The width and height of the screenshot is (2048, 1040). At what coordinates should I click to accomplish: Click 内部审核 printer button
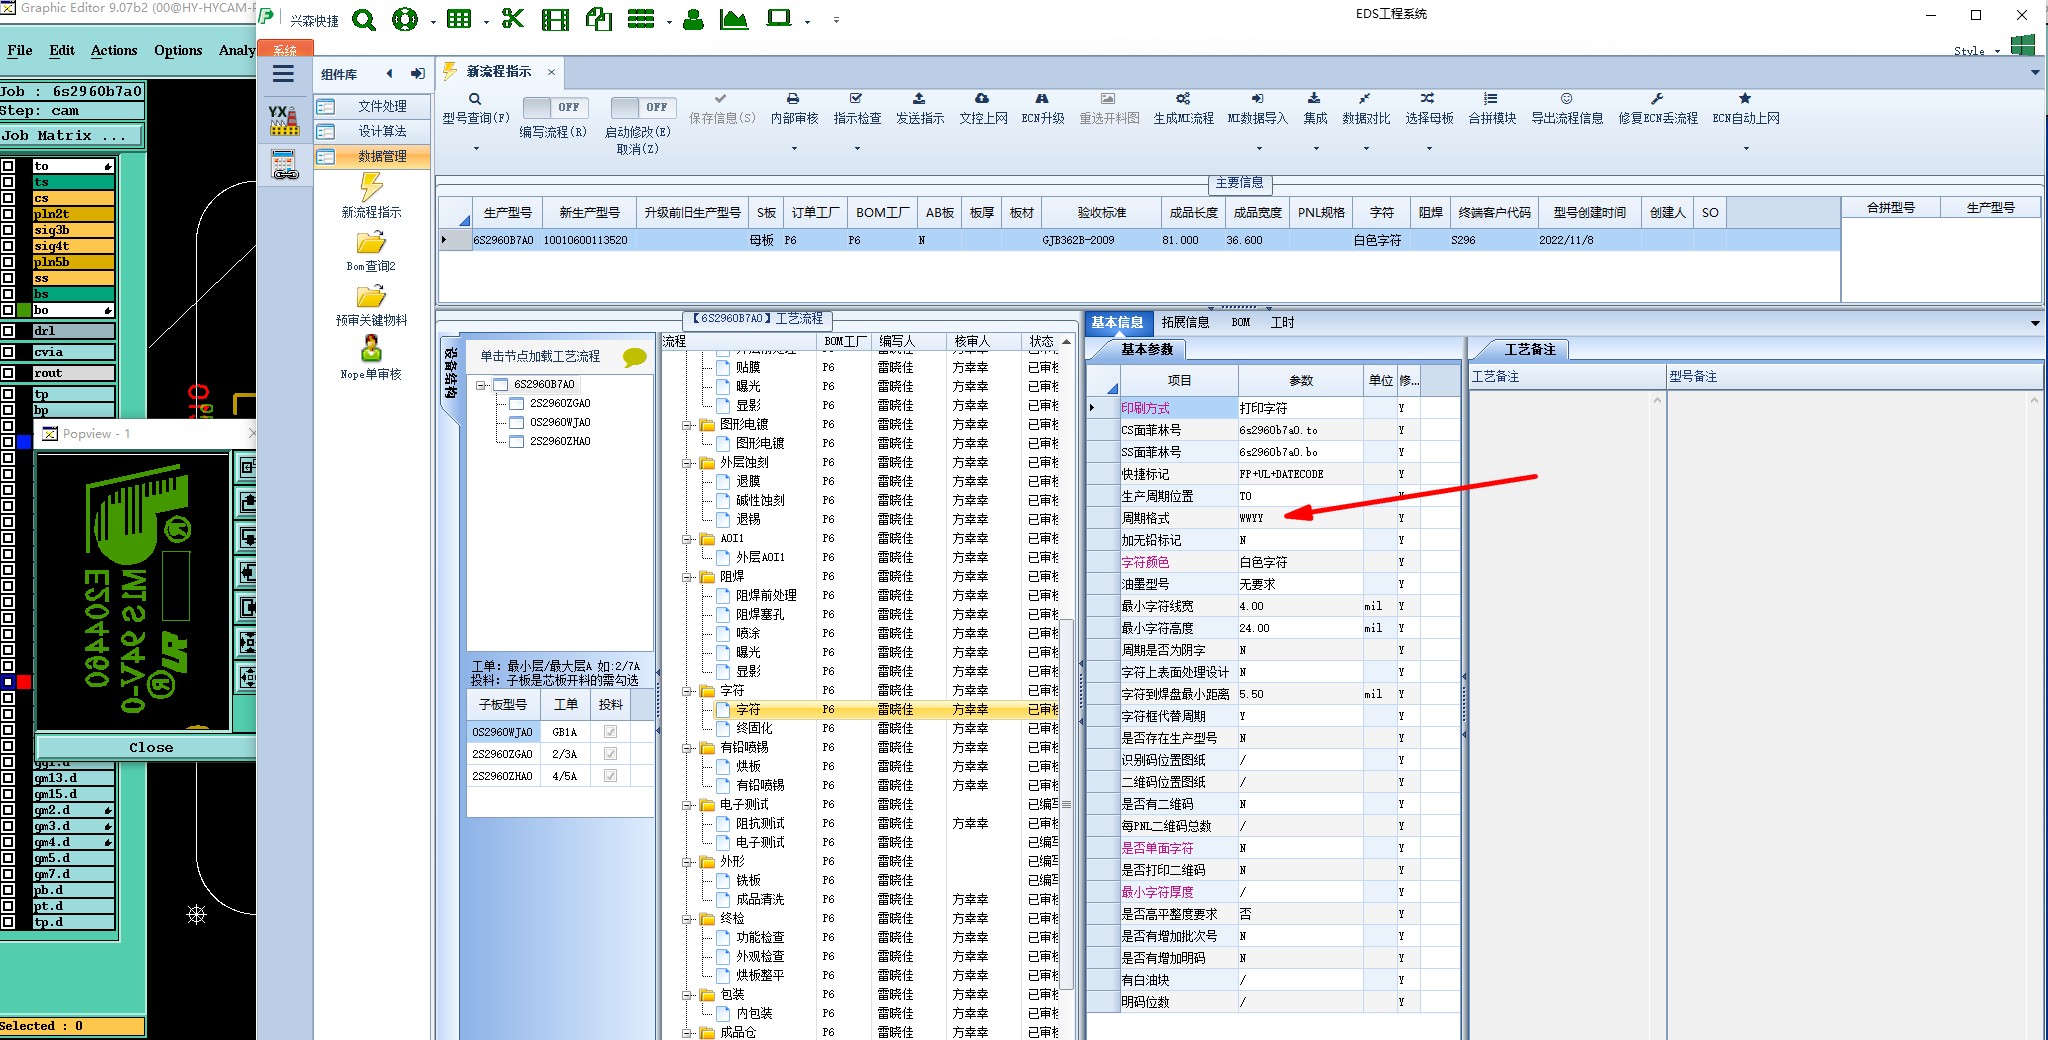coord(794,109)
